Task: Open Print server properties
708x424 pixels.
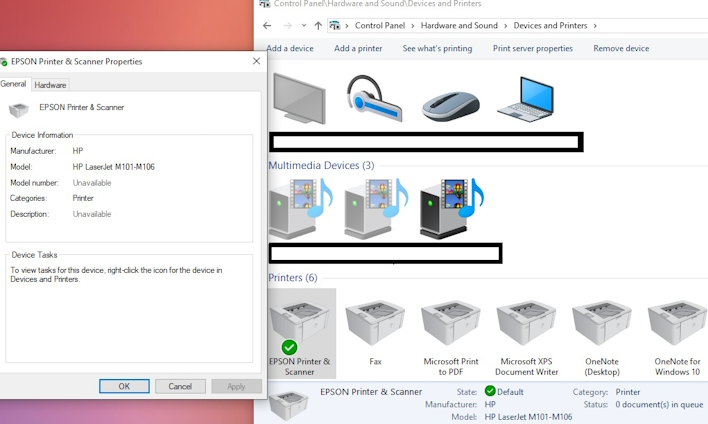Action: (533, 48)
